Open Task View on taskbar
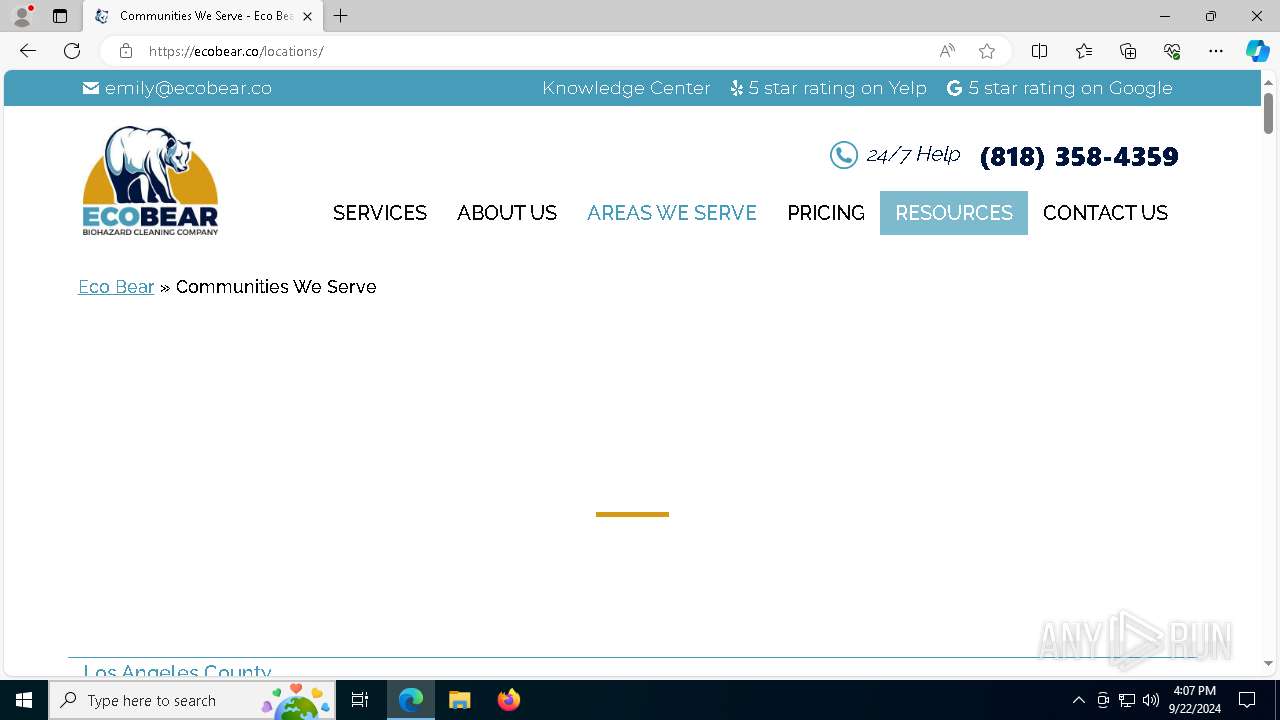This screenshot has width=1280, height=720. point(360,700)
